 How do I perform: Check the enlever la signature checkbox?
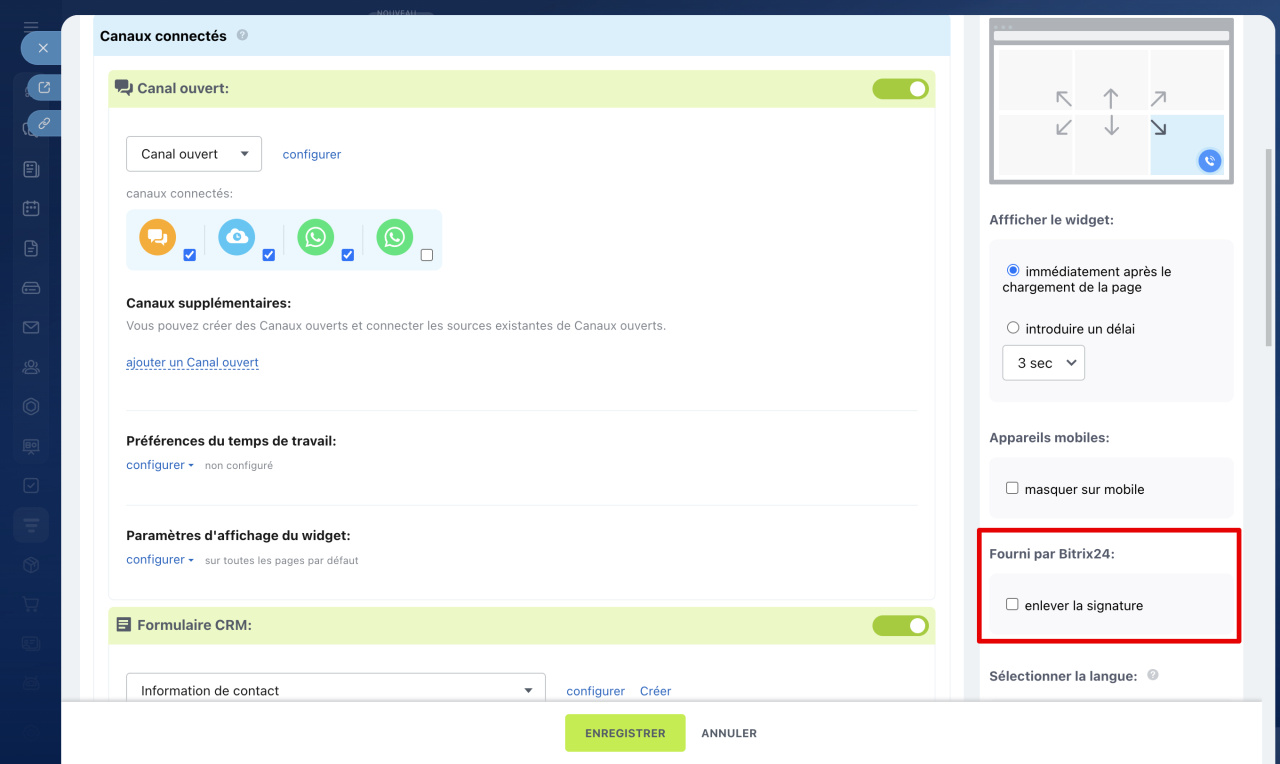[1012, 605]
